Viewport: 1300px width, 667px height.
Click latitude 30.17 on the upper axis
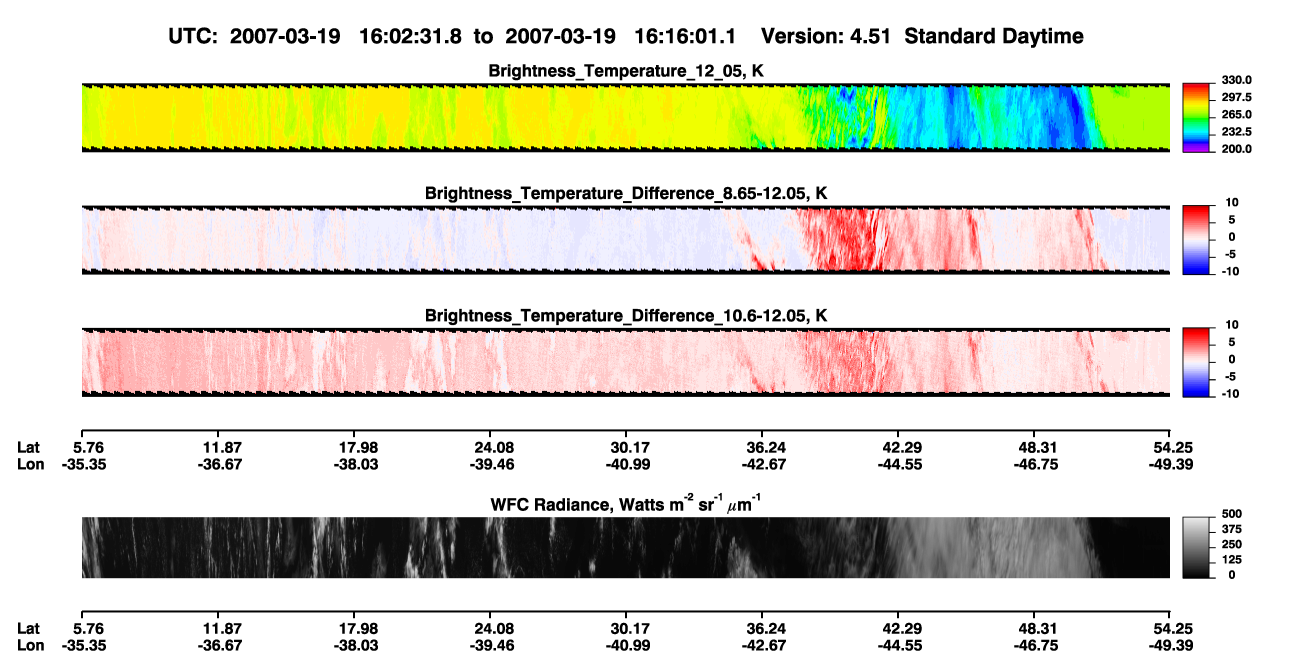[626, 446]
